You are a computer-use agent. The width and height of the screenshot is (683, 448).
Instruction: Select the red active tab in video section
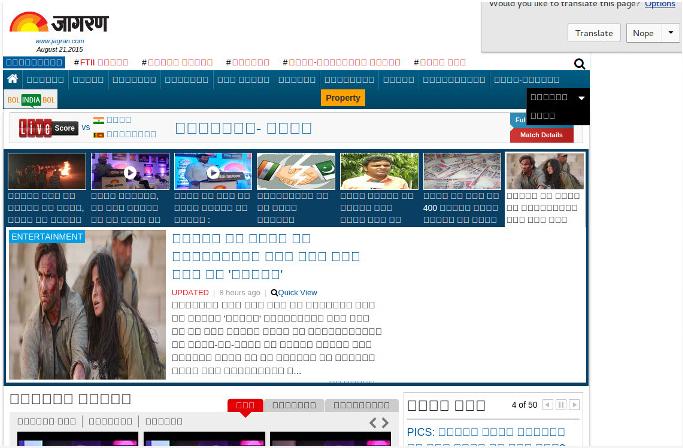pos(245,405)
